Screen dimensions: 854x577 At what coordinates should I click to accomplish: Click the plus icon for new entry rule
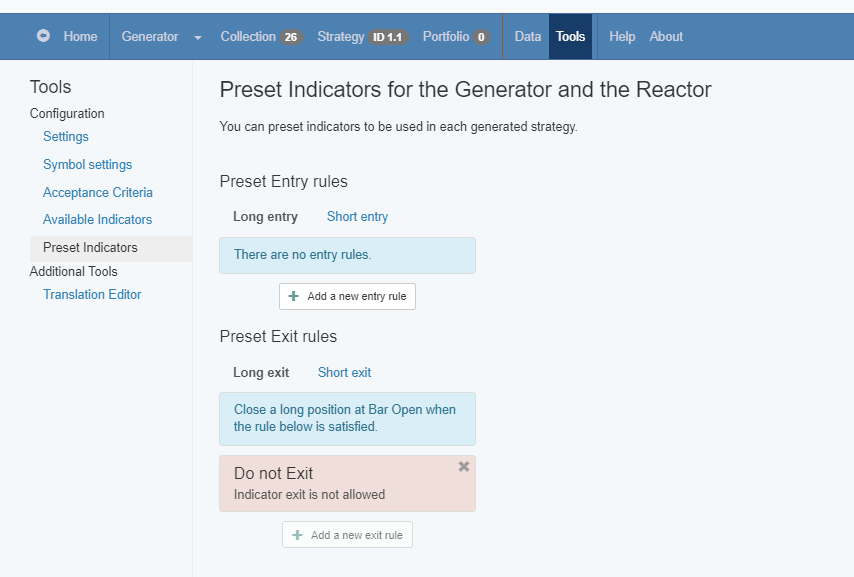[x=294, y=296]
